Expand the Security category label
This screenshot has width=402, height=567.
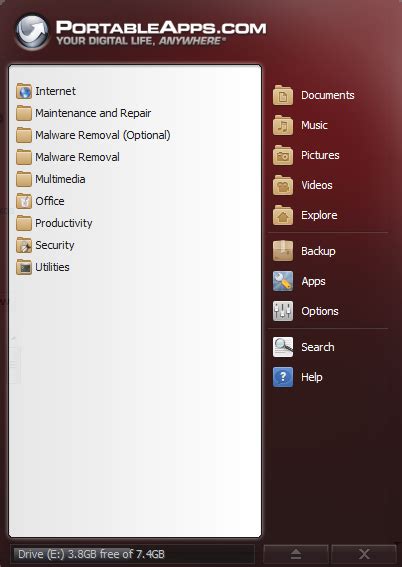[x=55, y=246]
